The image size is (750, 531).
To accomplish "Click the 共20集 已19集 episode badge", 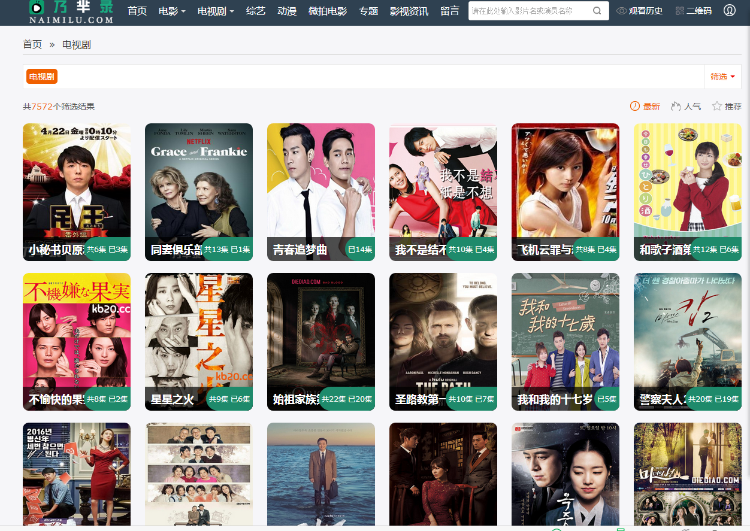I will (713, 399).
